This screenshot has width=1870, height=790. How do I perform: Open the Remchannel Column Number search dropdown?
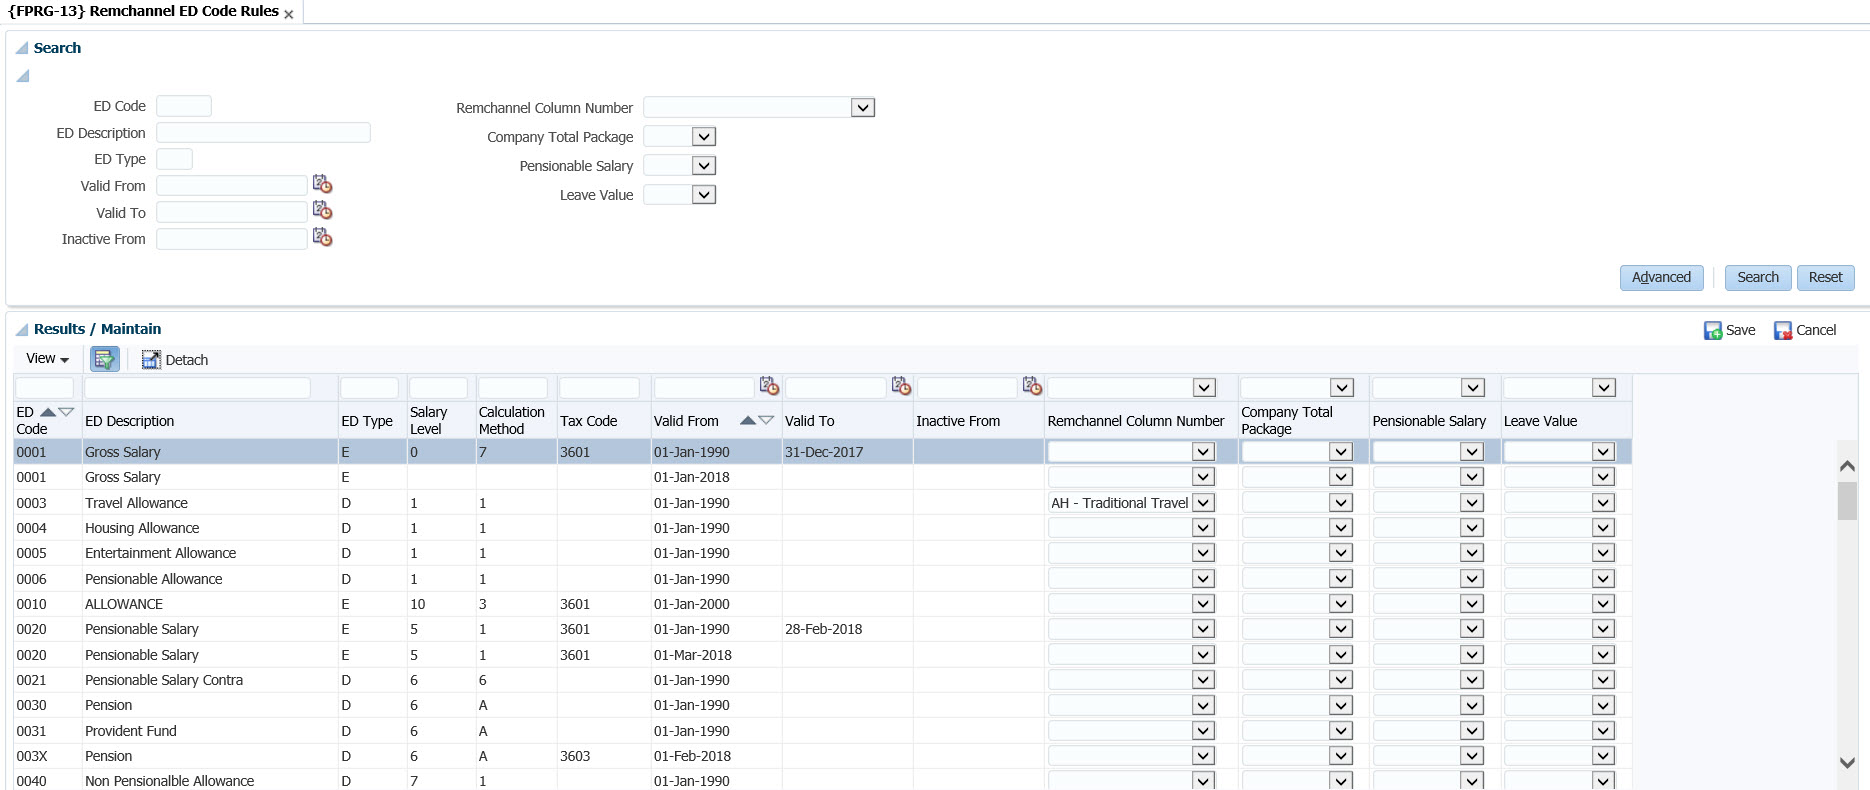862,108
